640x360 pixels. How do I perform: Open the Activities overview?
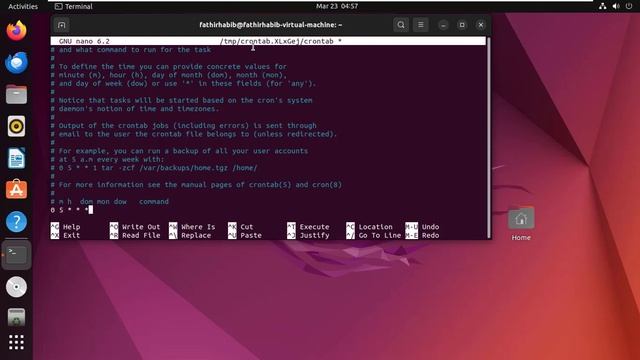tap(23, 6)
